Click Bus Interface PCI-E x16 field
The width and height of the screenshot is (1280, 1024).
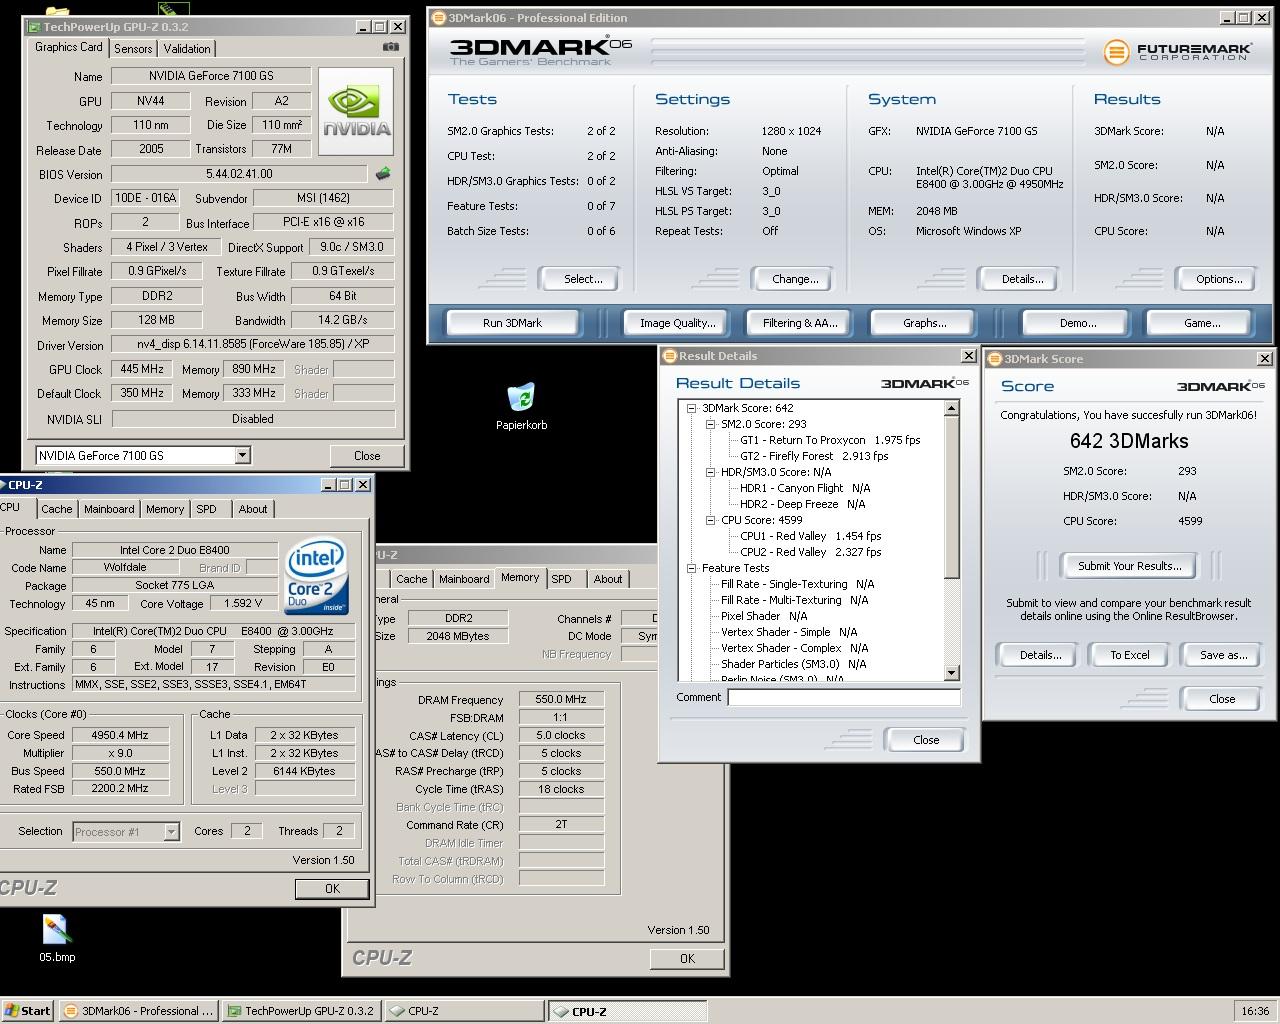tap(323, 223)
